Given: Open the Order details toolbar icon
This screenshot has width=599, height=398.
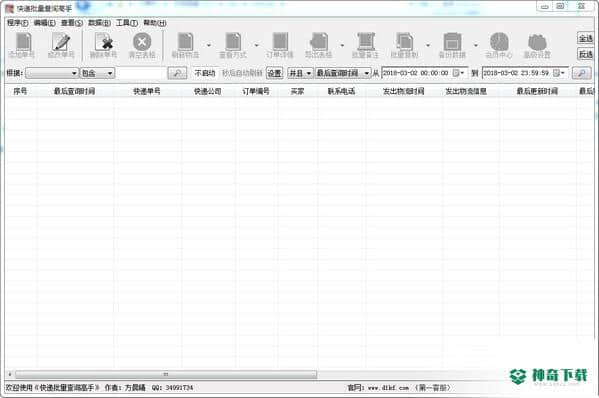Looking at the screenshot, I should [x=280, y=42].
